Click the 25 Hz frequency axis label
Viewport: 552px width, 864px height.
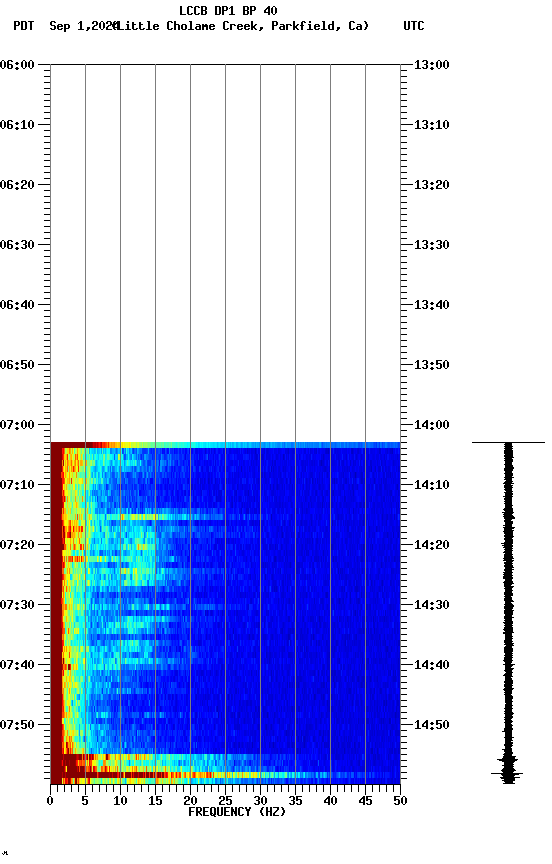[x=225, y=801]
